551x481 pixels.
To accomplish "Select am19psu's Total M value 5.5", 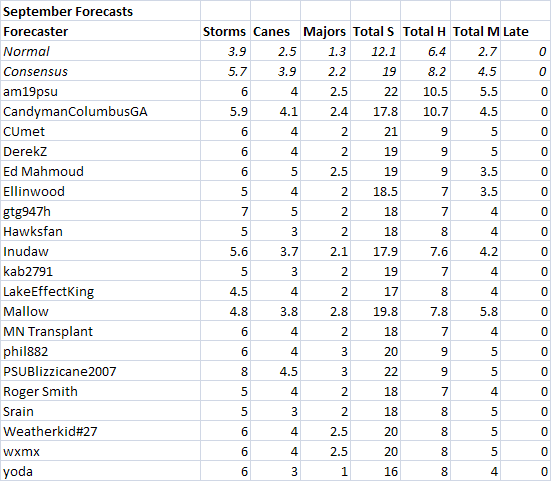I will [475, 91].
